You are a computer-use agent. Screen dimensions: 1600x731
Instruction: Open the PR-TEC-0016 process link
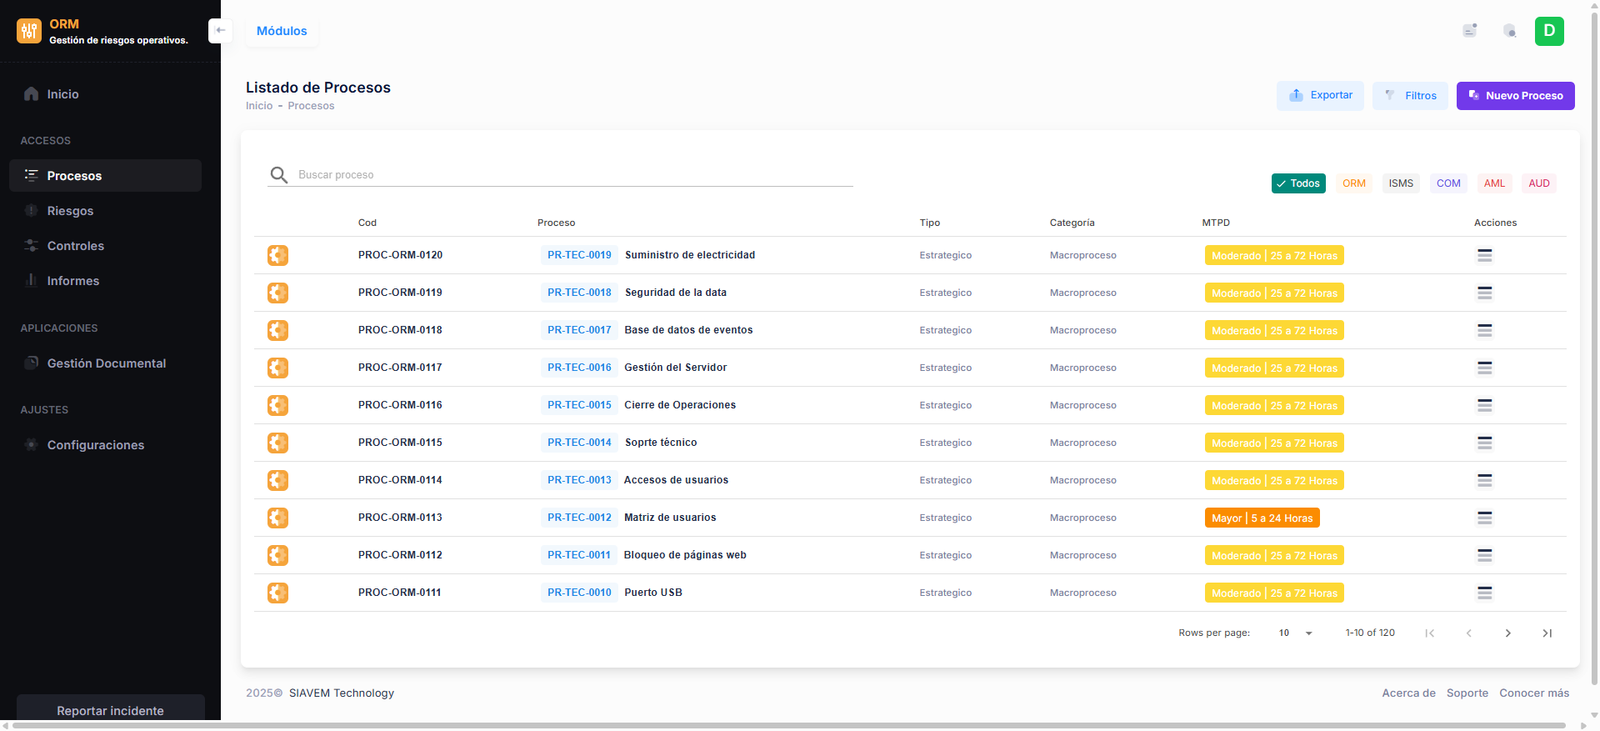579,368
